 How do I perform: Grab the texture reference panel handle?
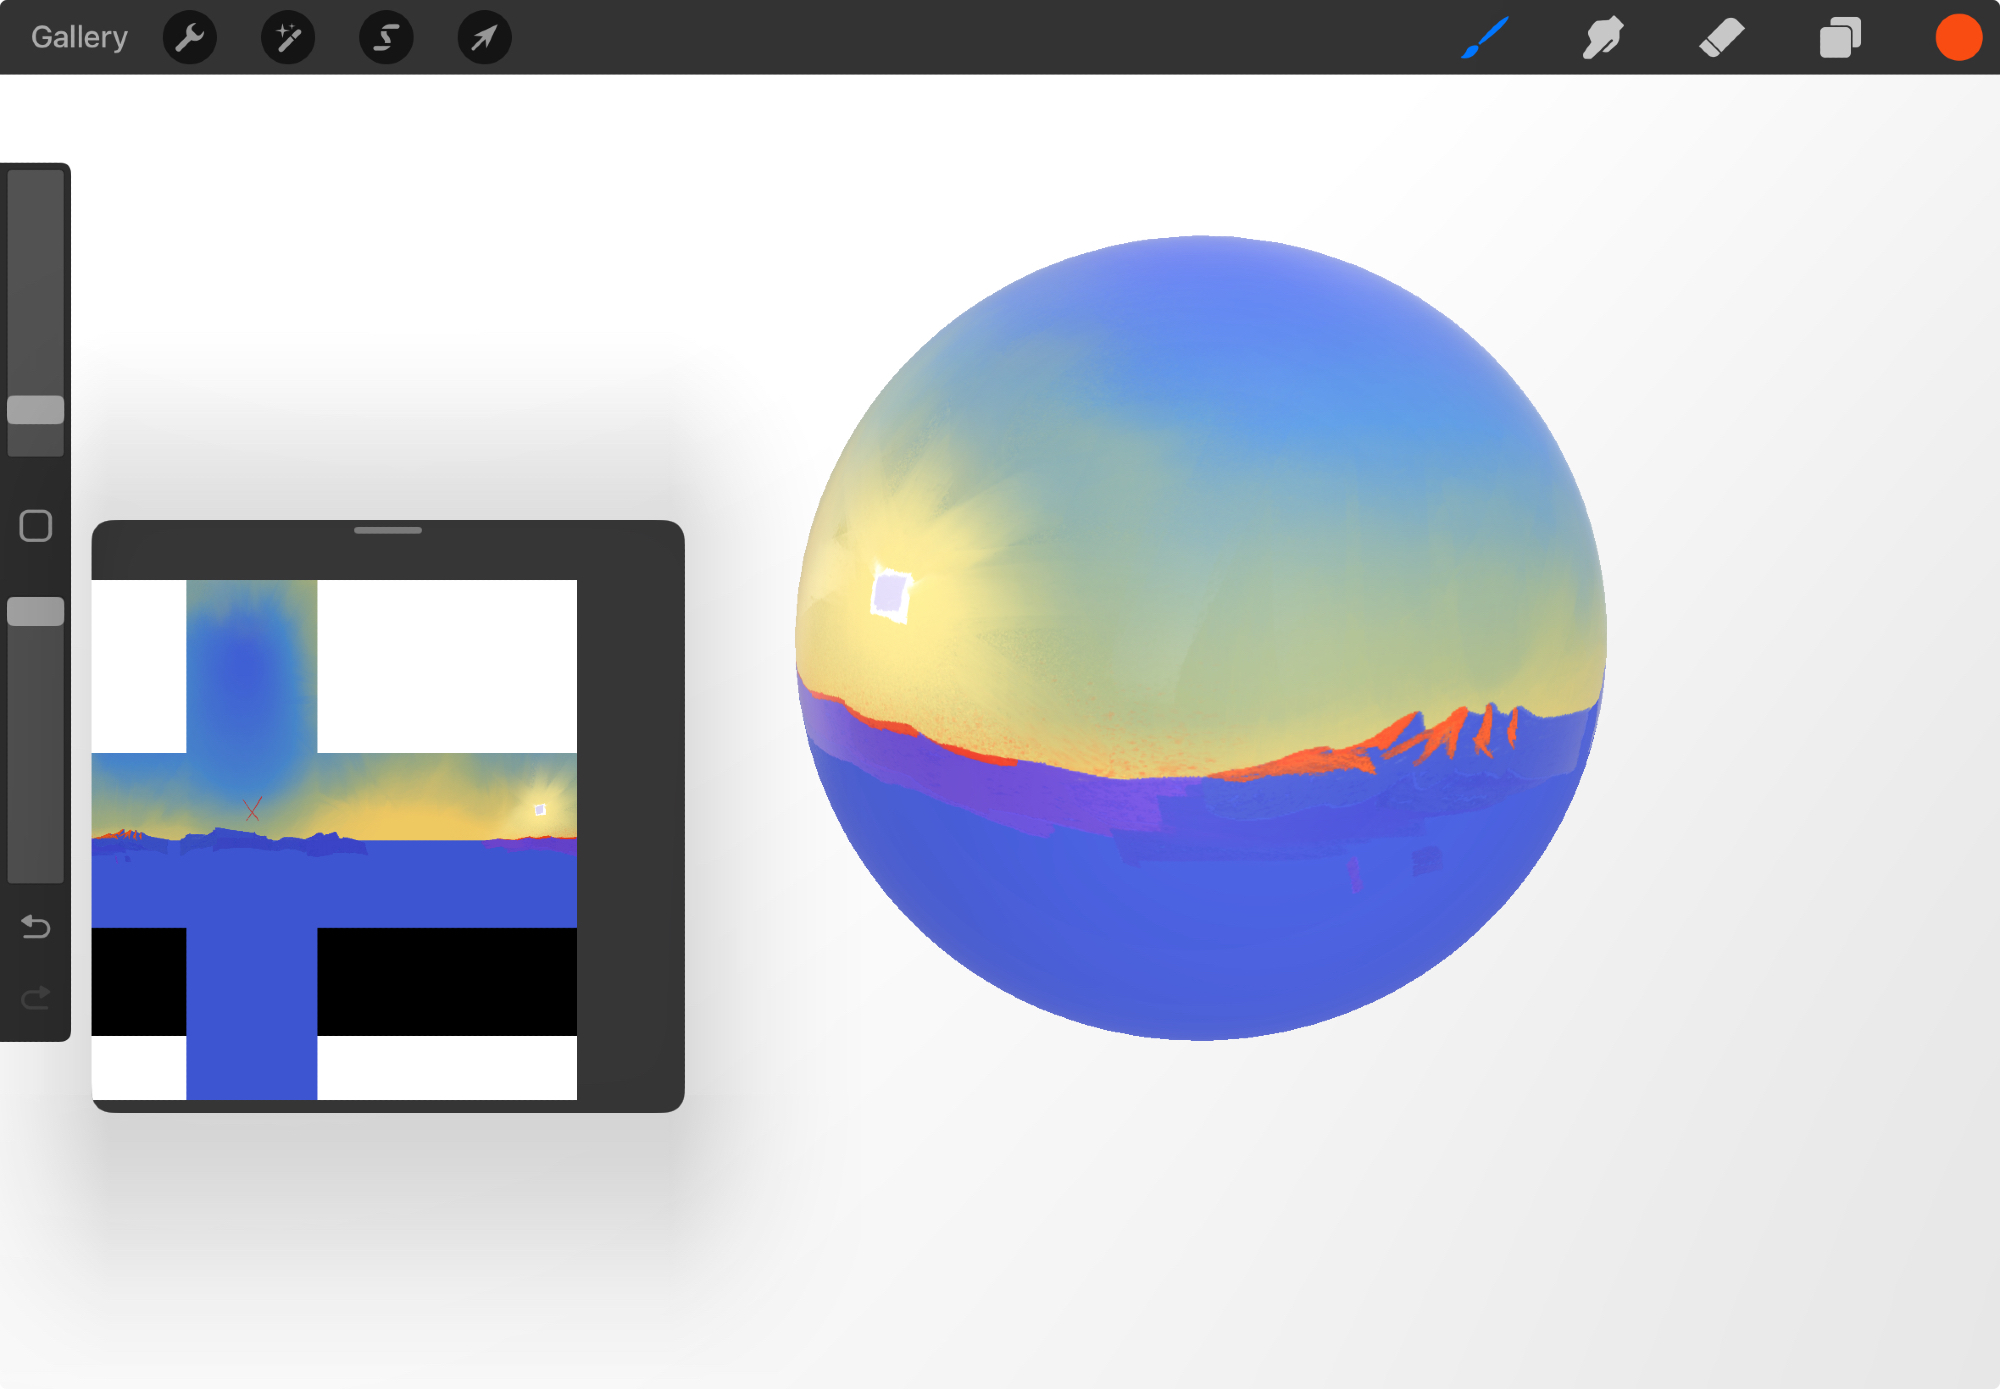click(388, 531)
